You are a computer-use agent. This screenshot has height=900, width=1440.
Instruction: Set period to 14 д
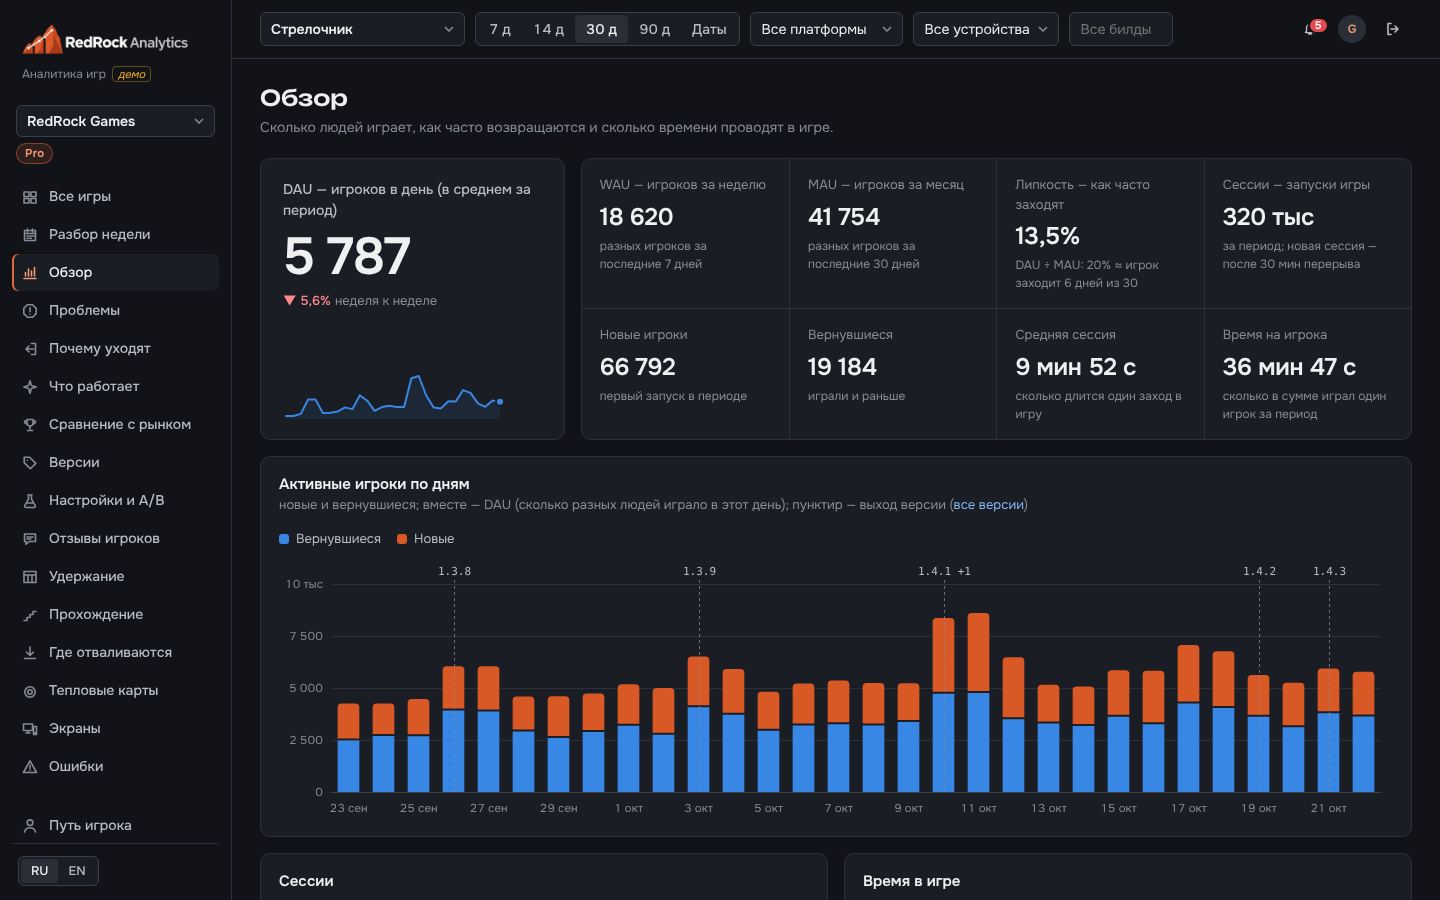549,29
